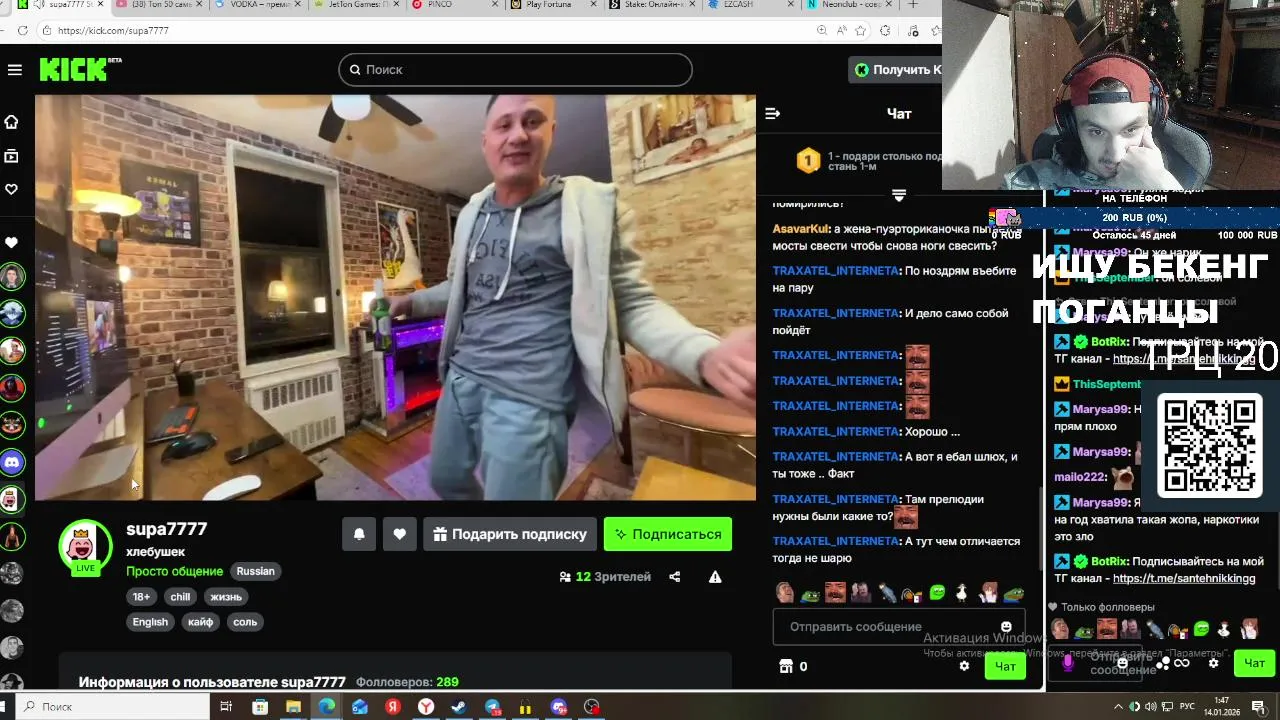
Task: Open Telegram from the taskbar
Action: tap(492, 707)
